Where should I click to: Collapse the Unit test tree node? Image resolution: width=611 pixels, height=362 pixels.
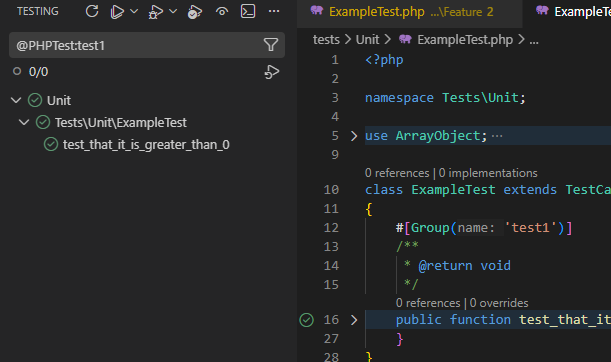(16, 101)
